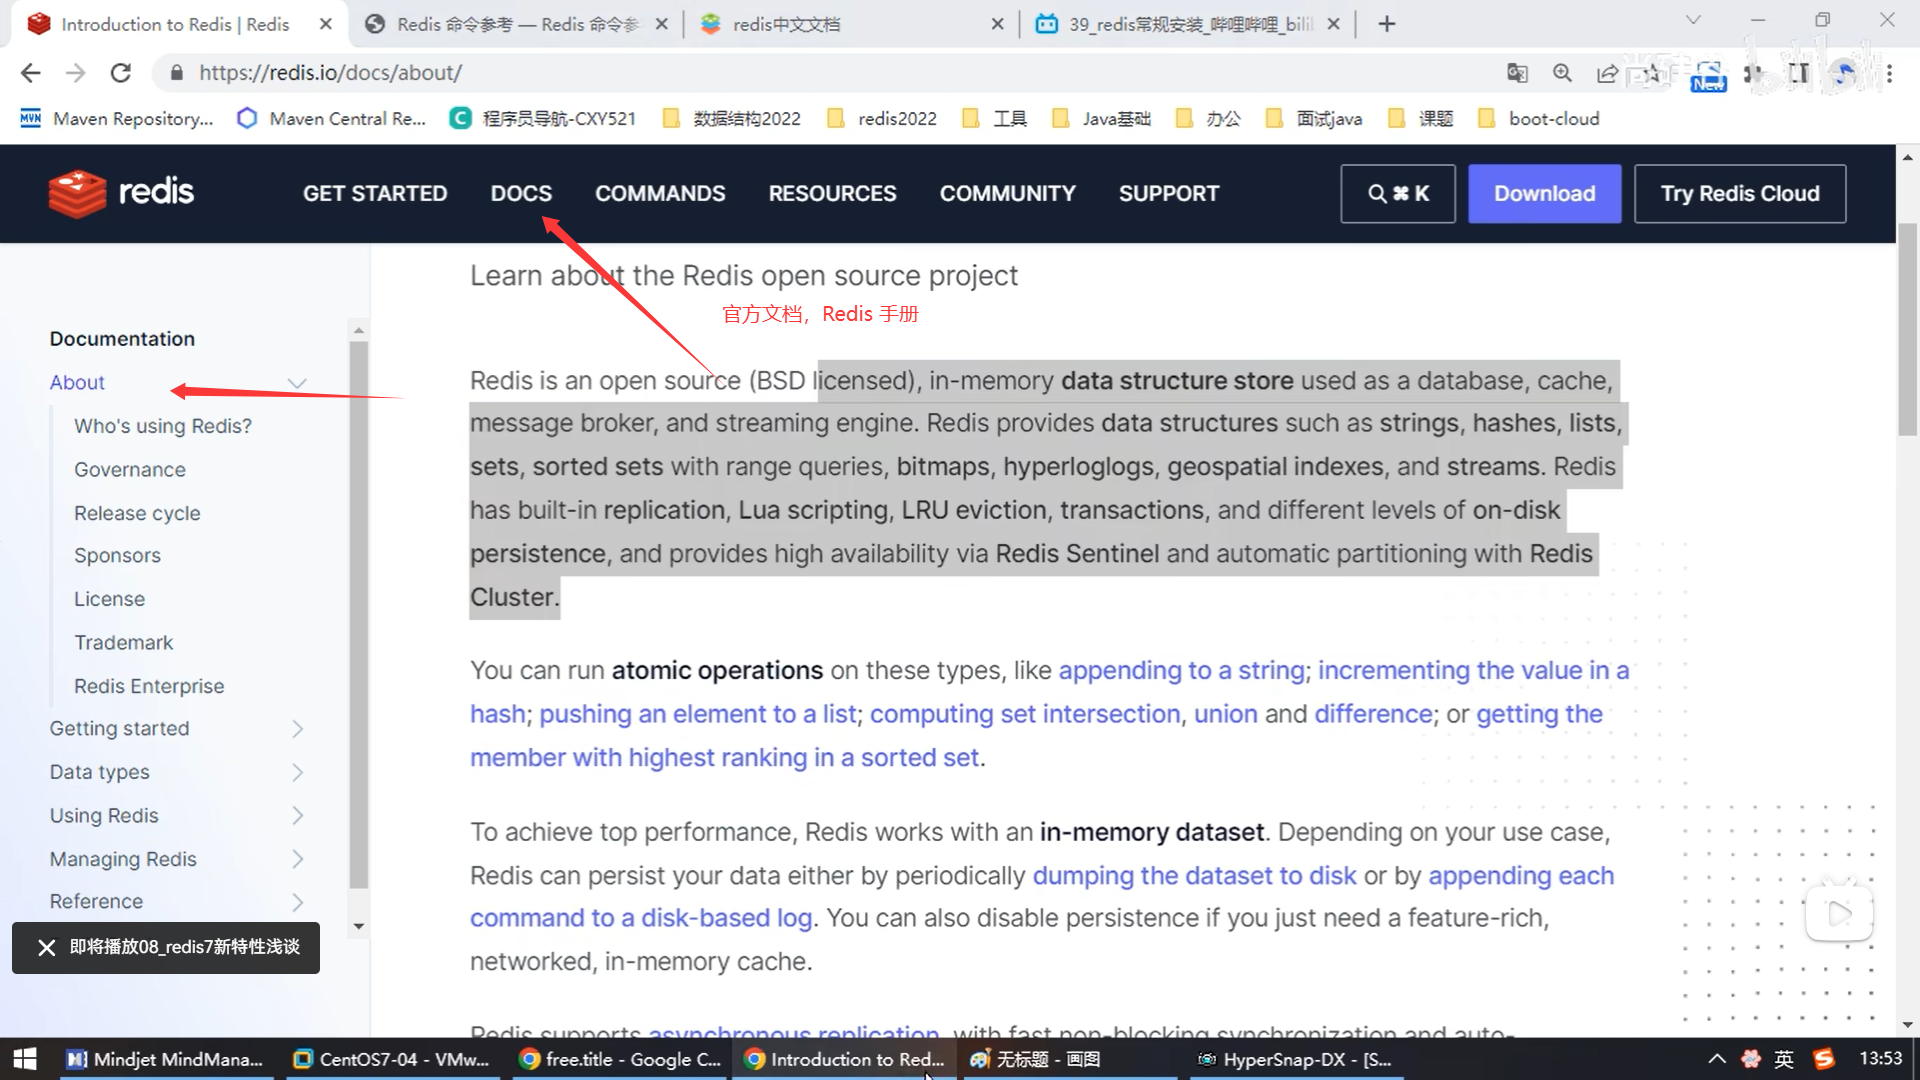The image size is (1920, 1080).
Task: Expand the Getting started section
Action: coord(297,729)
